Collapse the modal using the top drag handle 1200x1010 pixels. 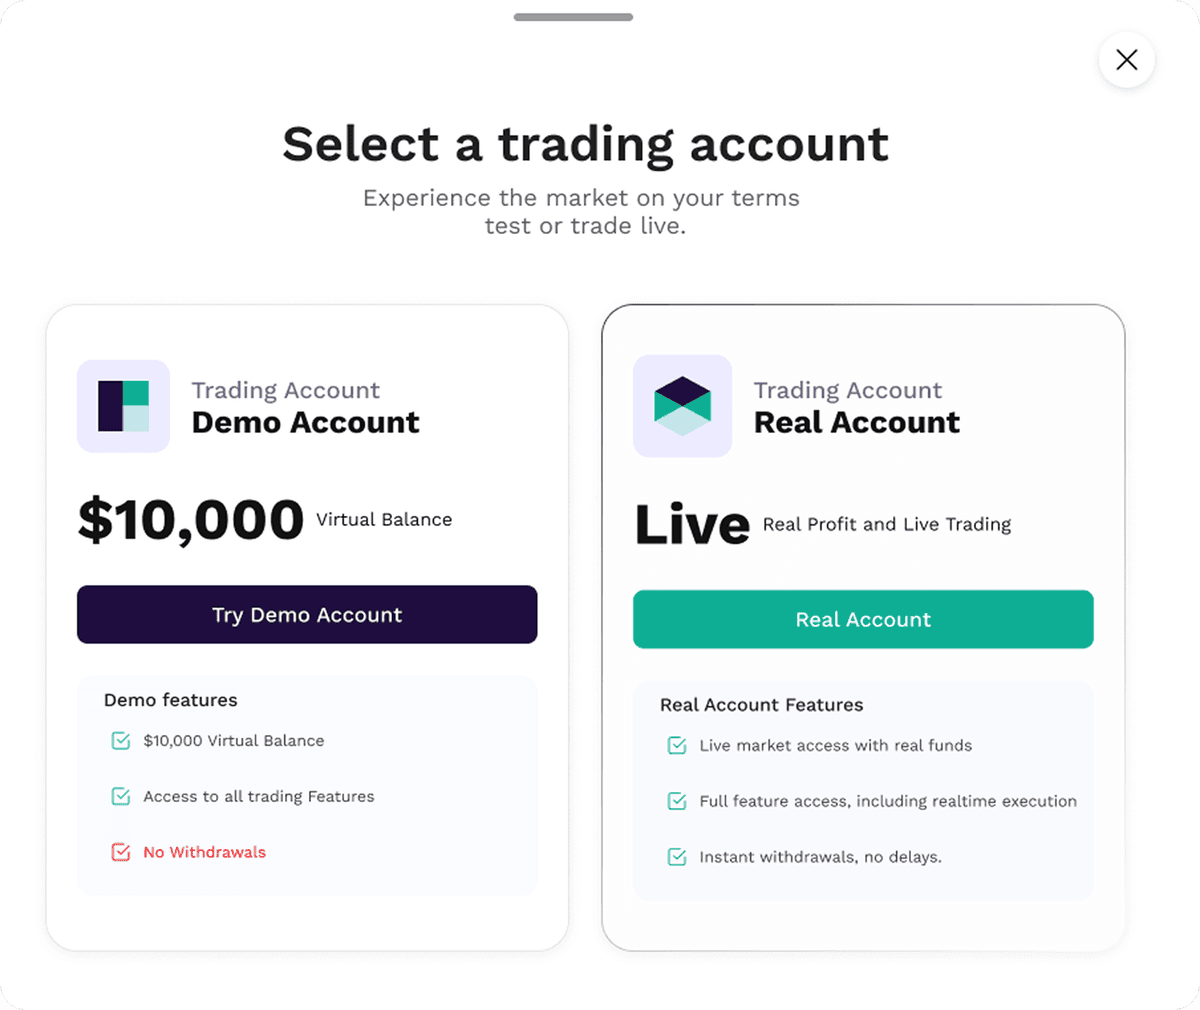point(573,17)
